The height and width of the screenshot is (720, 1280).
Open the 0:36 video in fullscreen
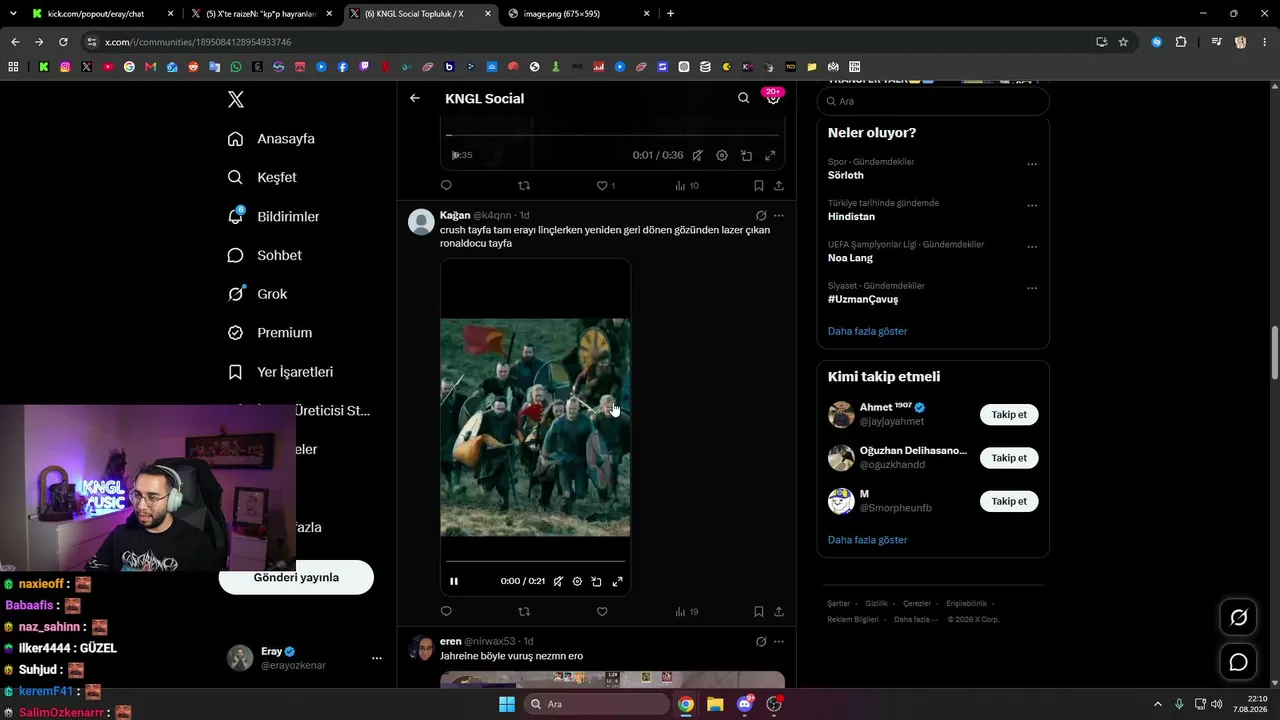pyautogui.click(x=770, y=156)
